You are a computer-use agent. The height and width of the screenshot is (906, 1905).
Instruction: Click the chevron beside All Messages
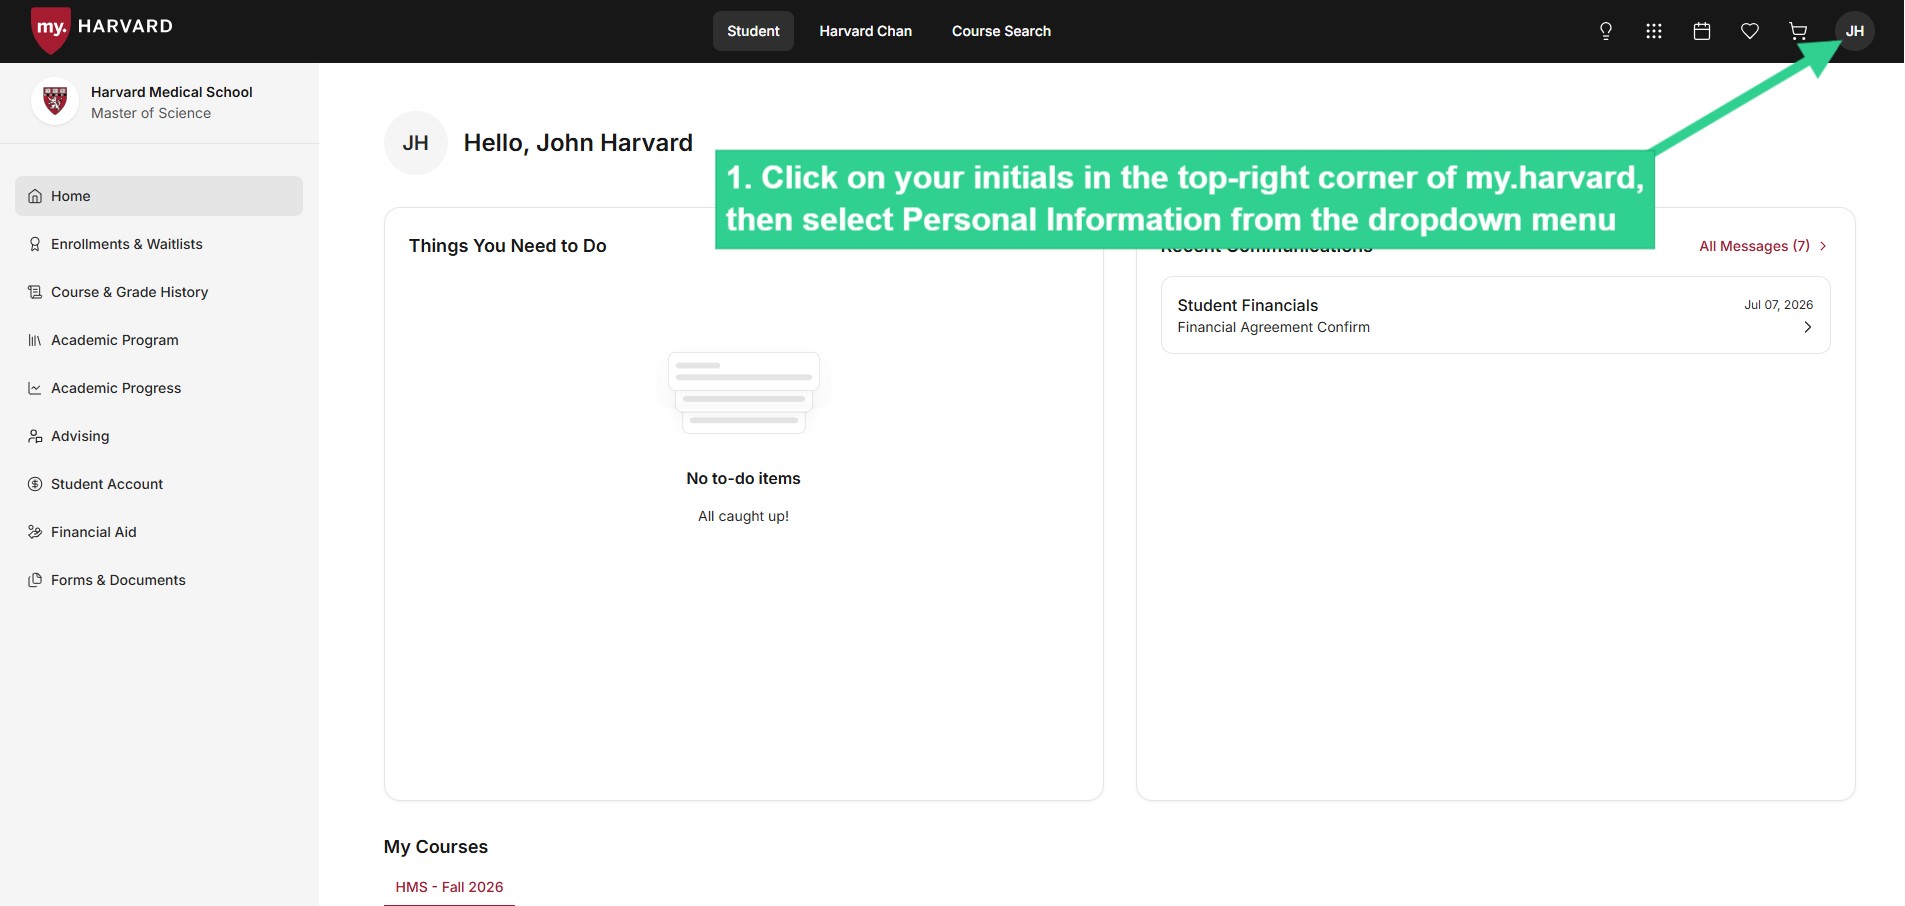pyautogui.click(x=1823, y=246)
